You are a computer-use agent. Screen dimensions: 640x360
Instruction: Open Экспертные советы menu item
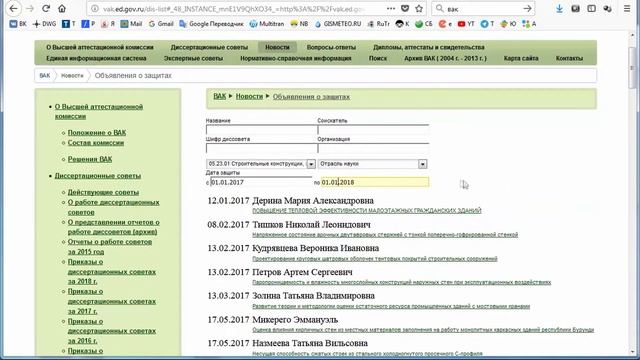(193, 58)
